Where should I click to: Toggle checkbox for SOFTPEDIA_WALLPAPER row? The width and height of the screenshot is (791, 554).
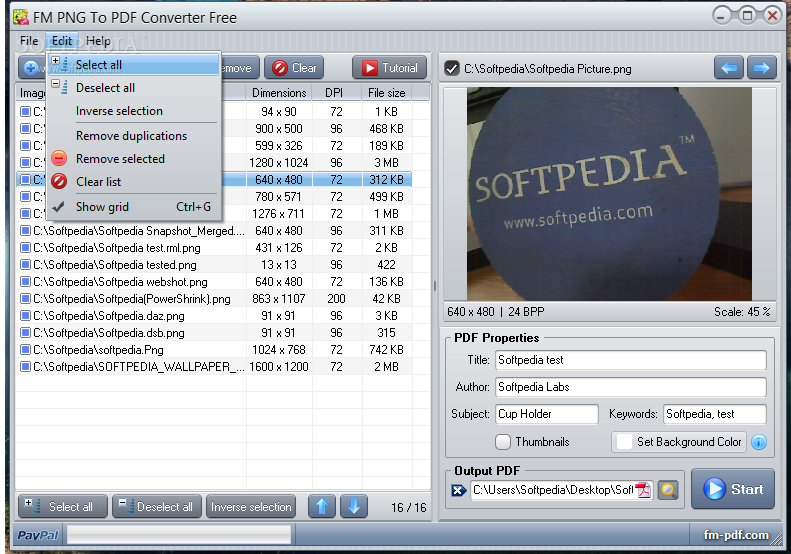(25, 367)
